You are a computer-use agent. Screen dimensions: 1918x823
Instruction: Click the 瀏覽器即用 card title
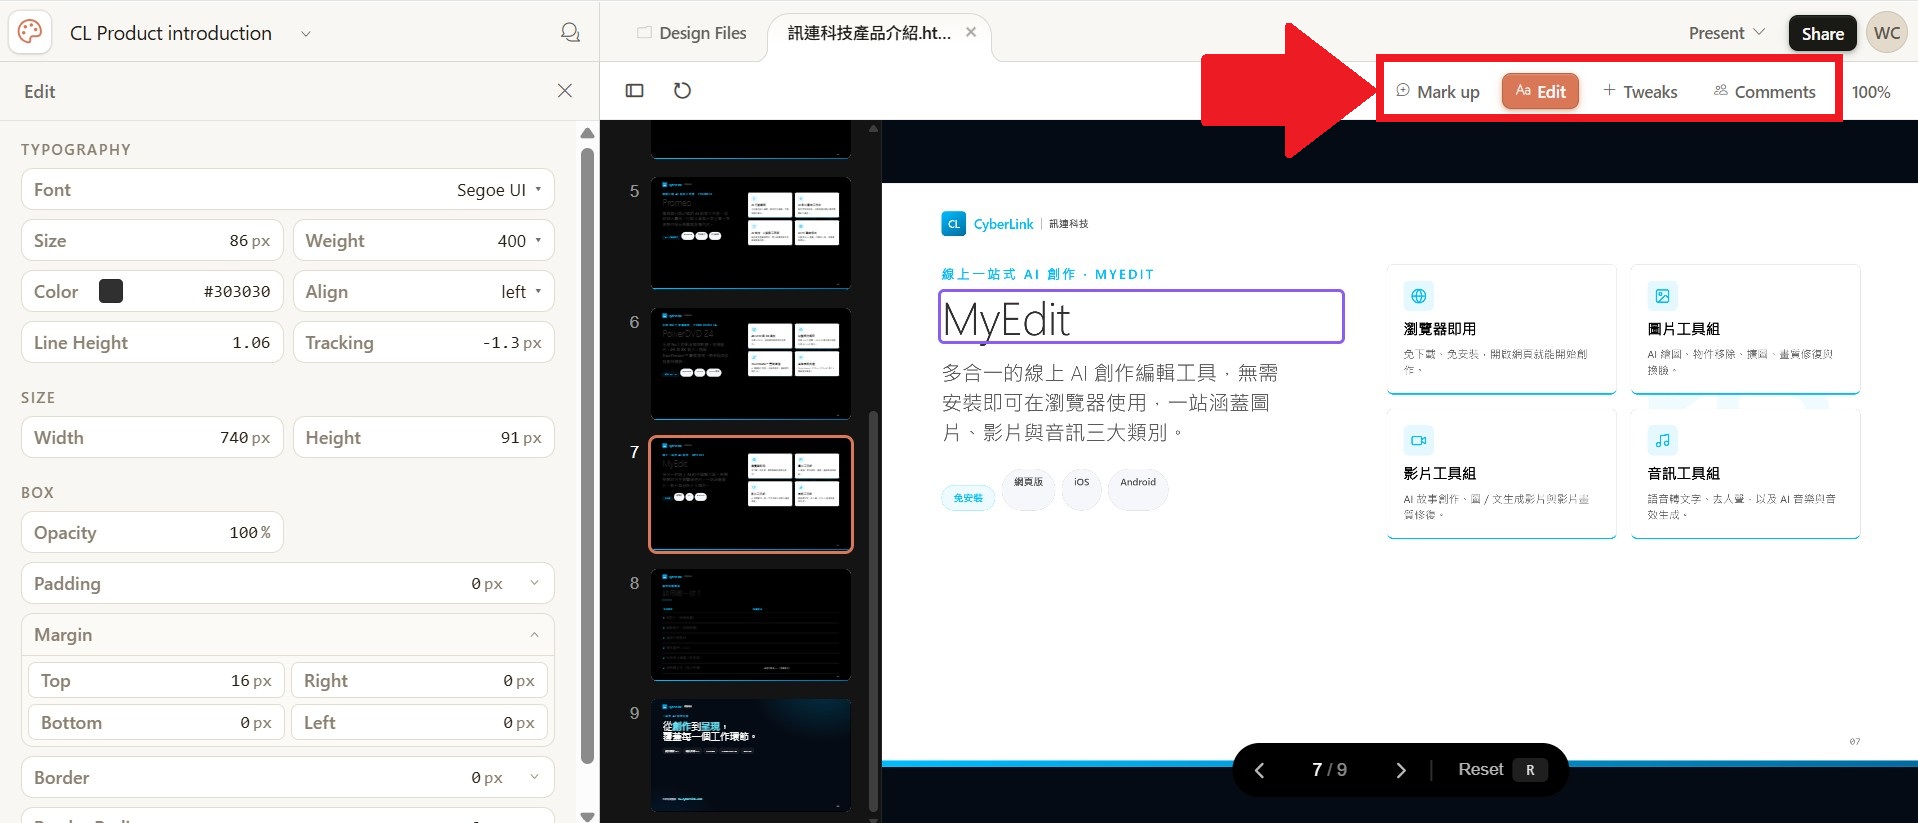(1440, 329)
